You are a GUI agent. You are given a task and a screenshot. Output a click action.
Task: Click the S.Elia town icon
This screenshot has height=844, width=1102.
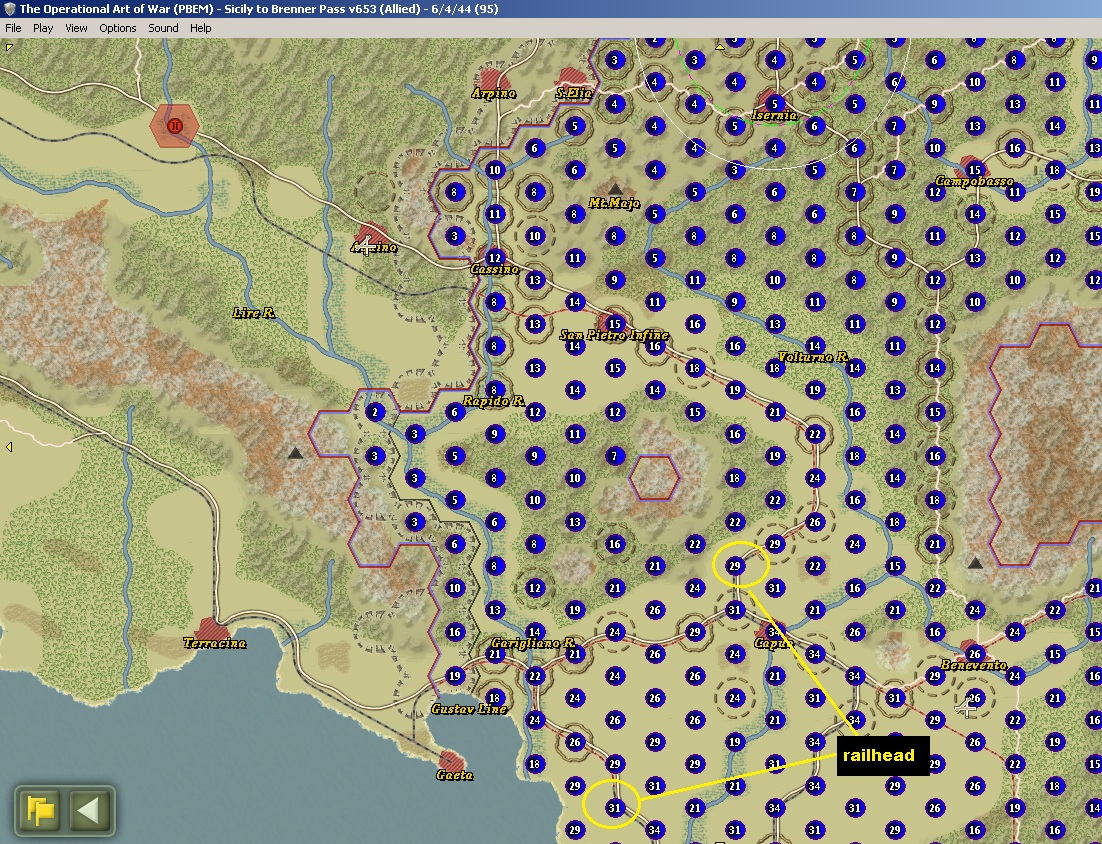[x=571, y=79]
